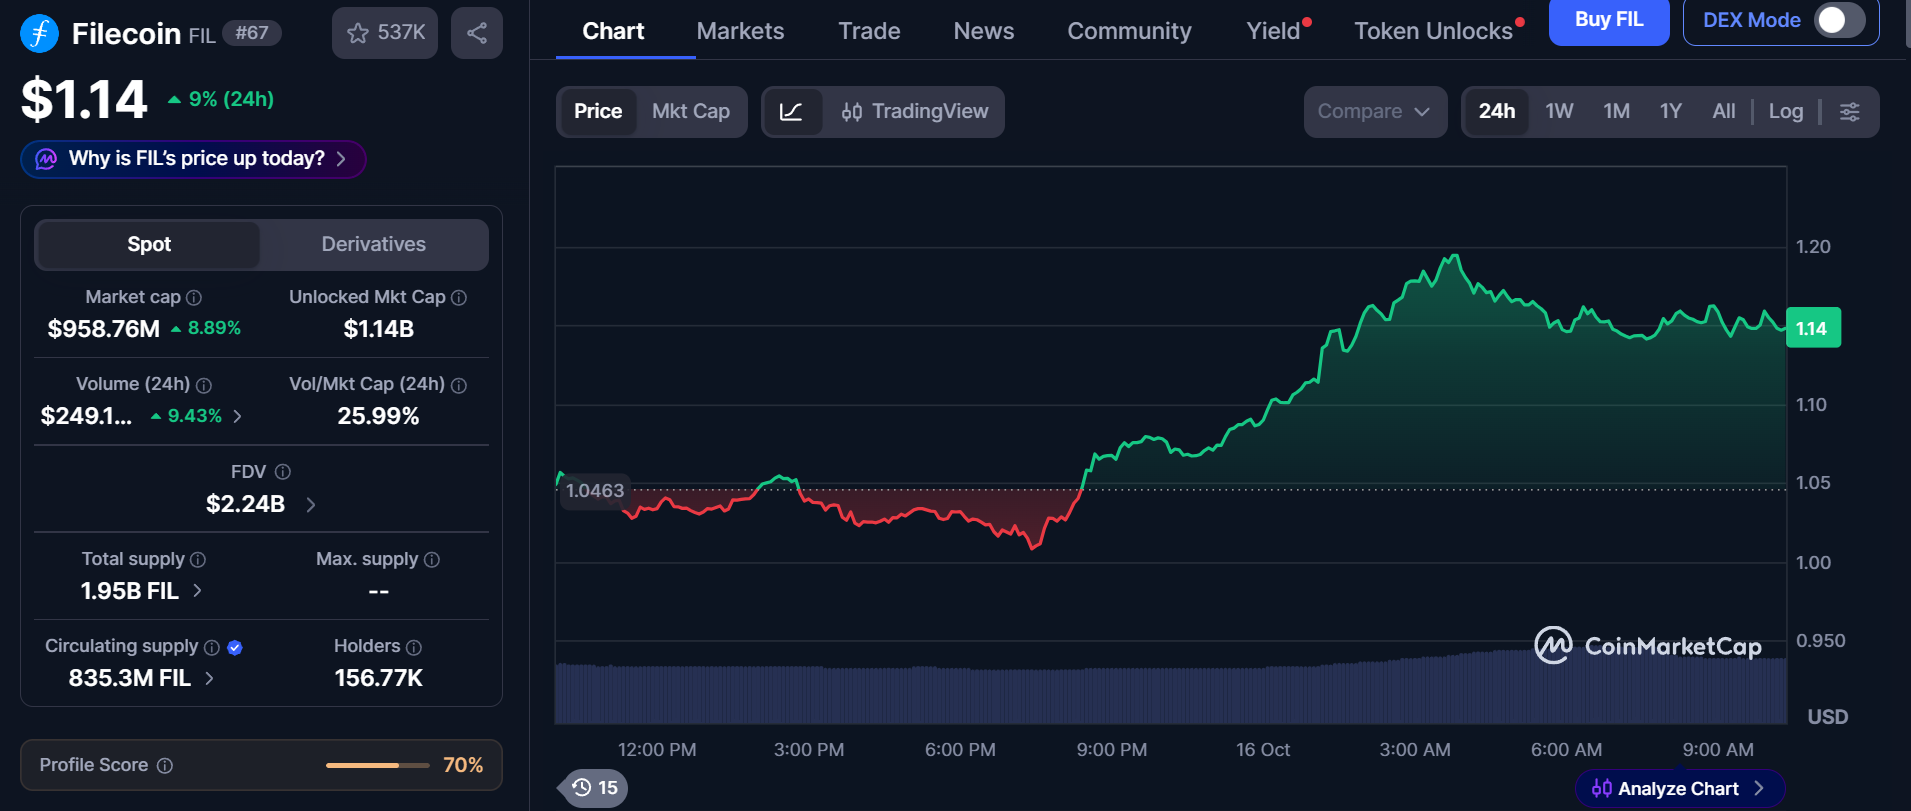Open the Token Unlocks tab

tap(1433, 31)
